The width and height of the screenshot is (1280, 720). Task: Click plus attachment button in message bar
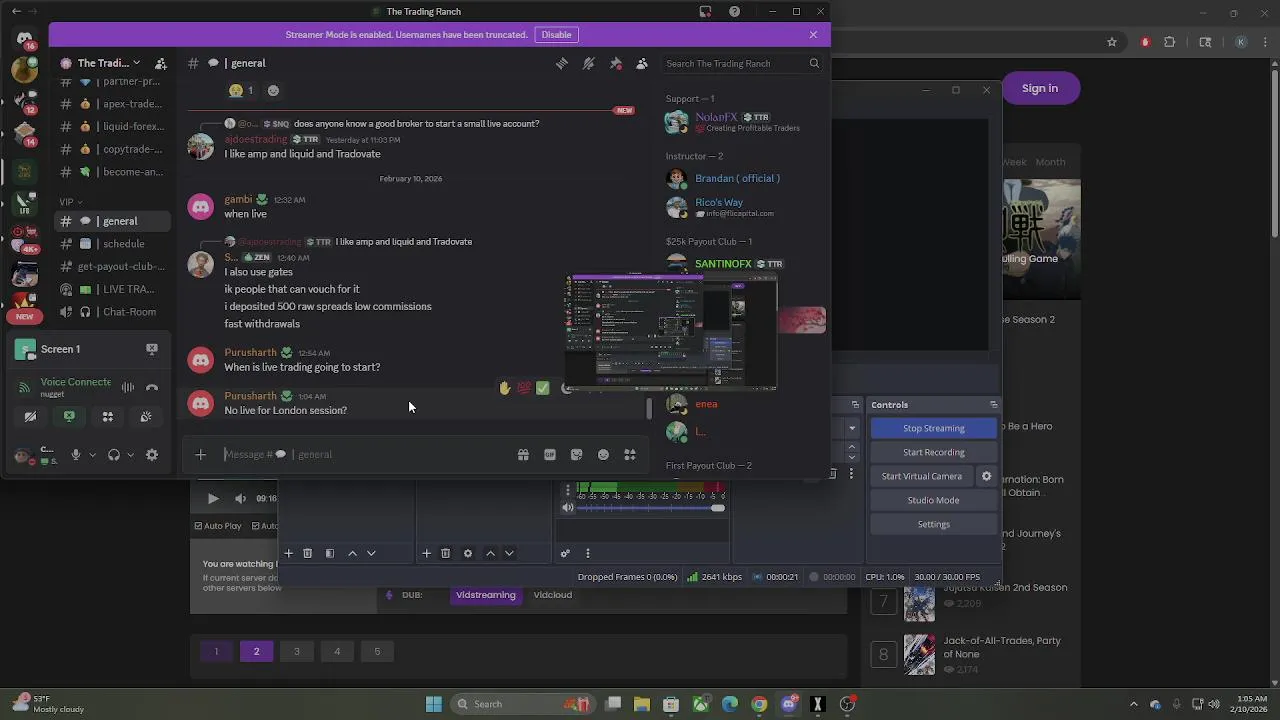[200, 455]
